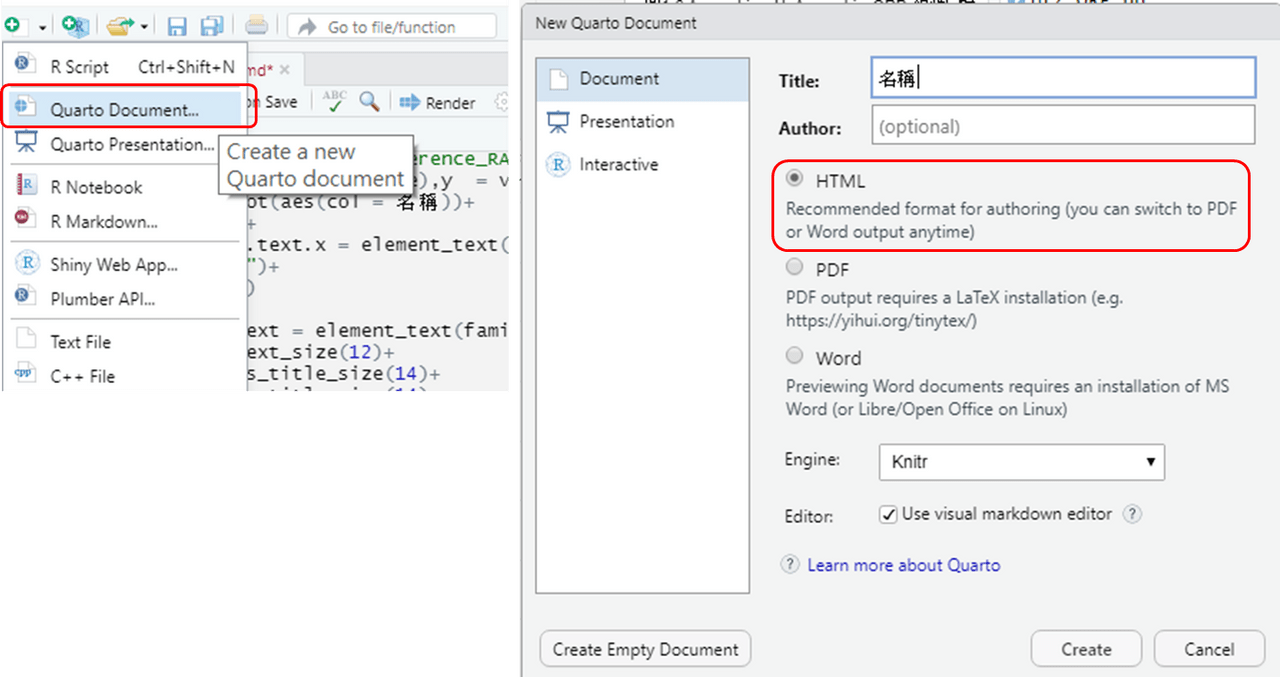Choose Plumber API from the menu
Viewport: 1280px width, 677px height.
125,298
